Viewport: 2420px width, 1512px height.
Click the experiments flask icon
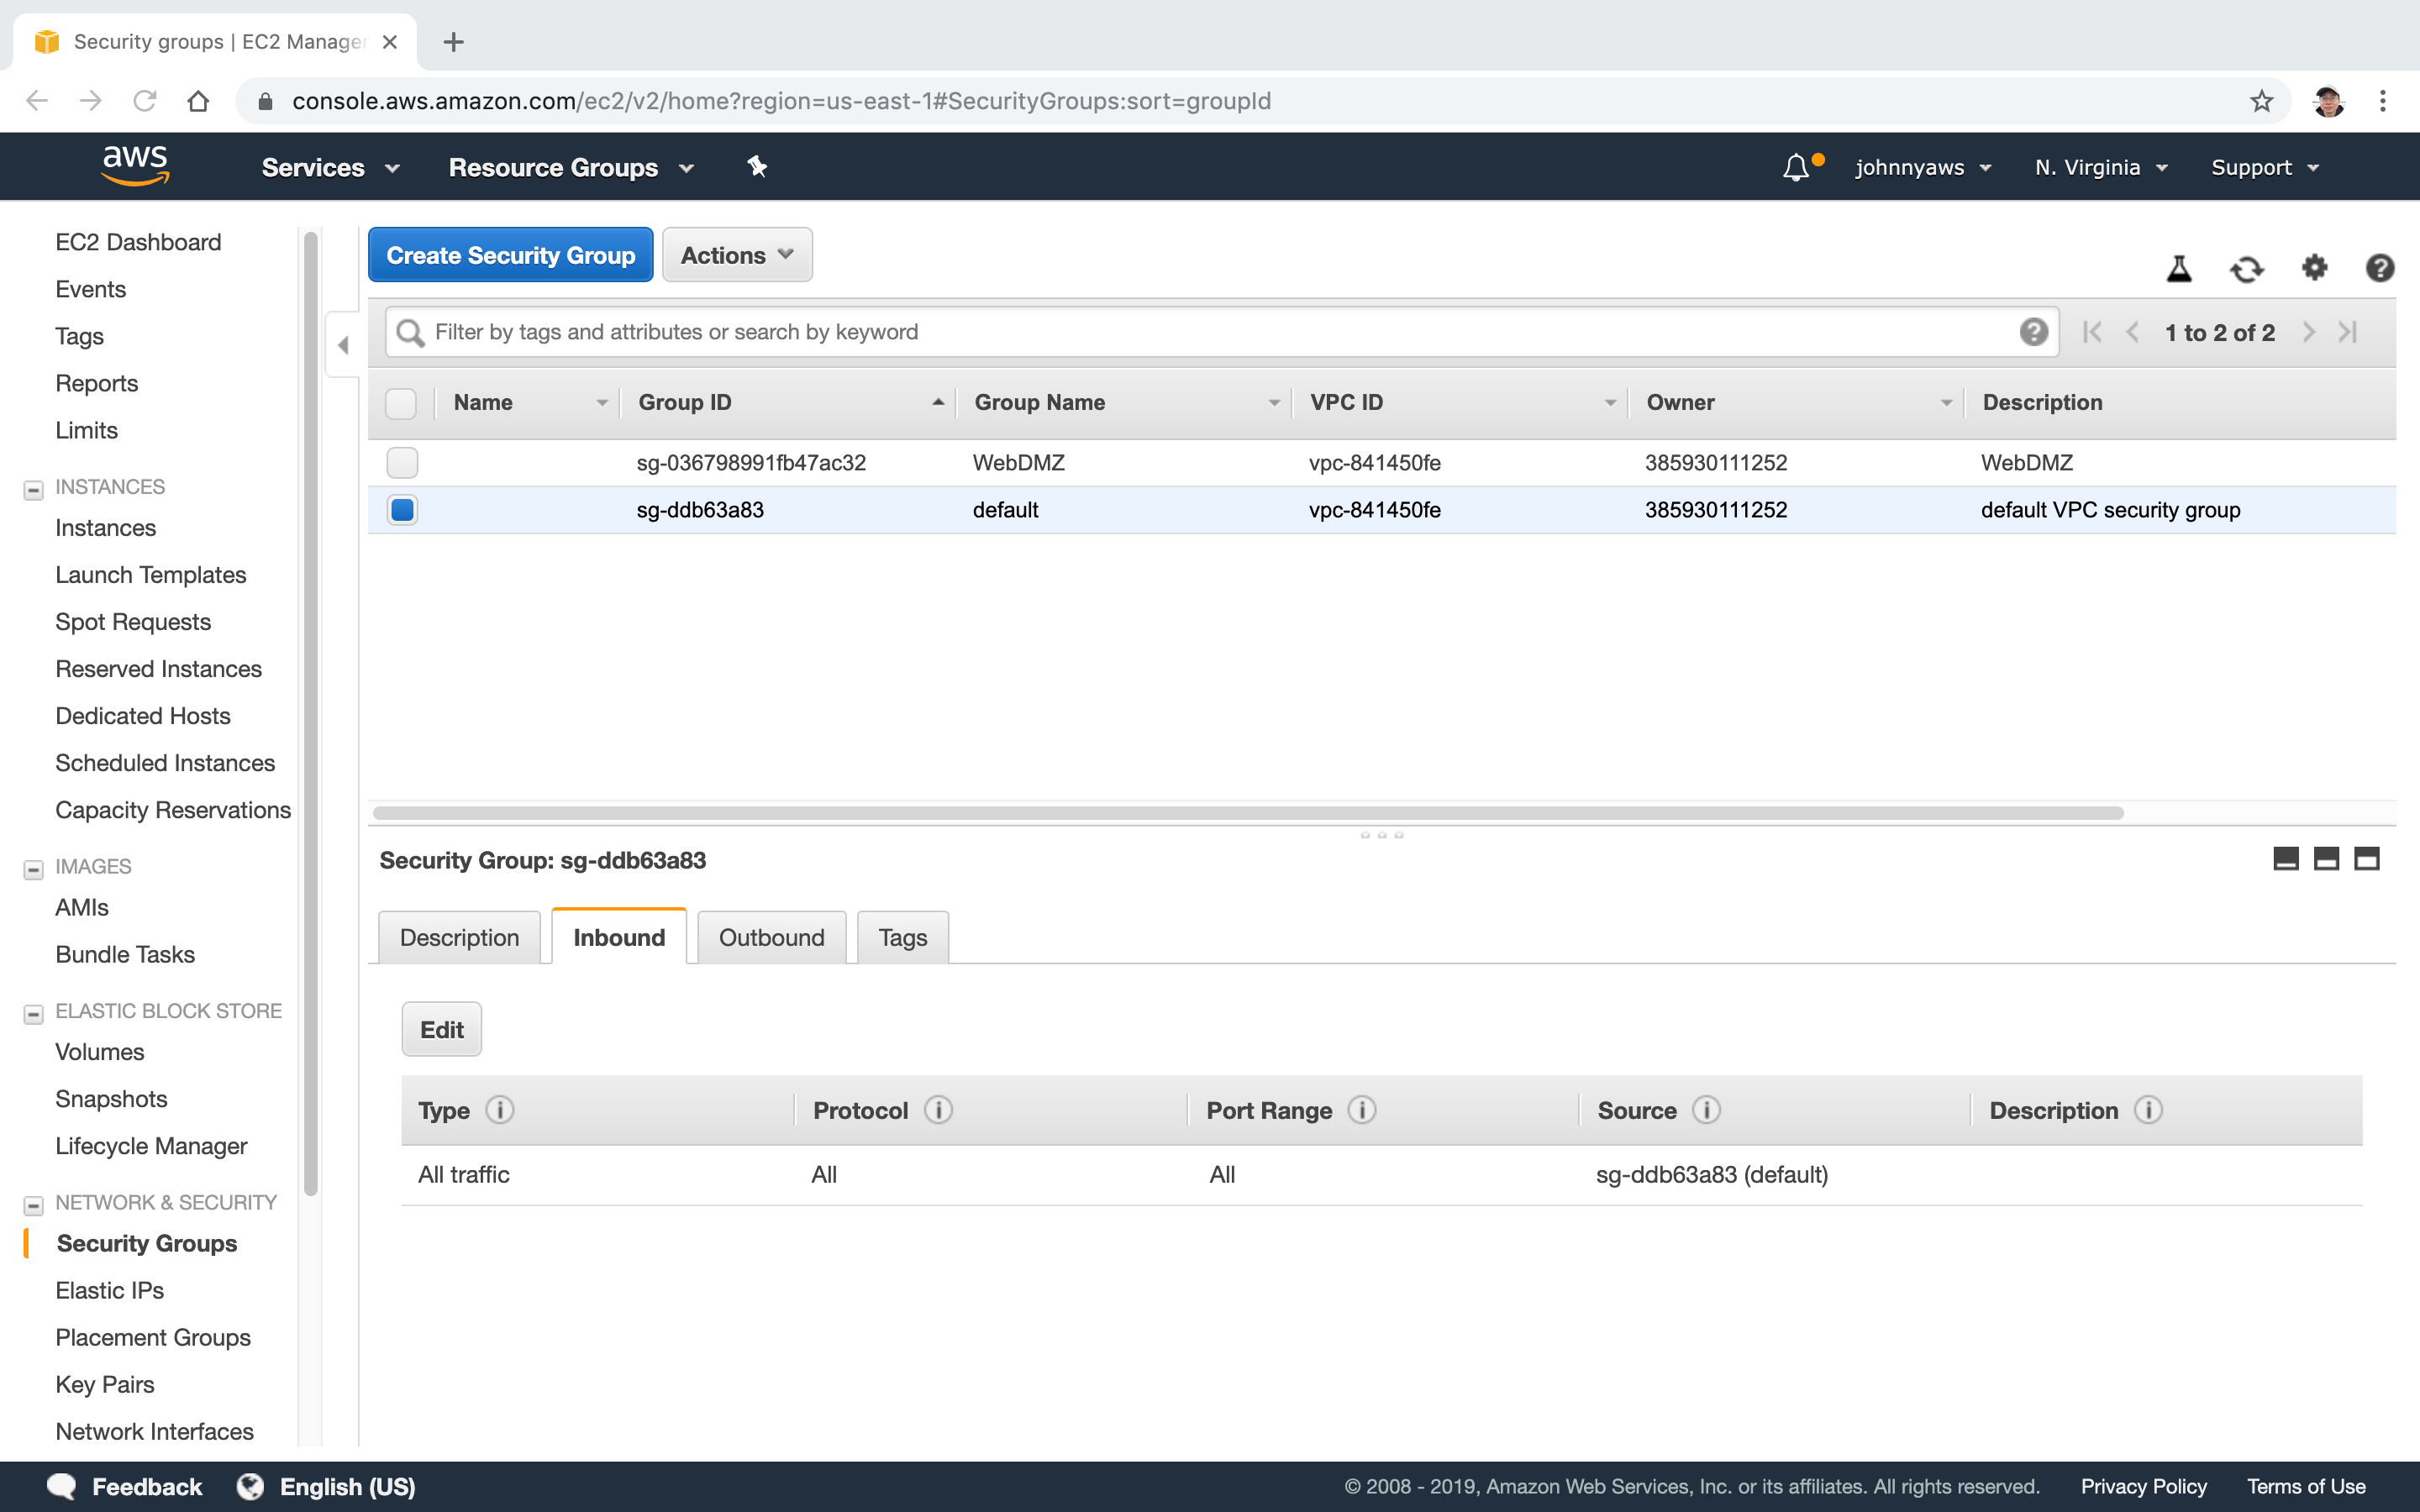click(2179, 268)
